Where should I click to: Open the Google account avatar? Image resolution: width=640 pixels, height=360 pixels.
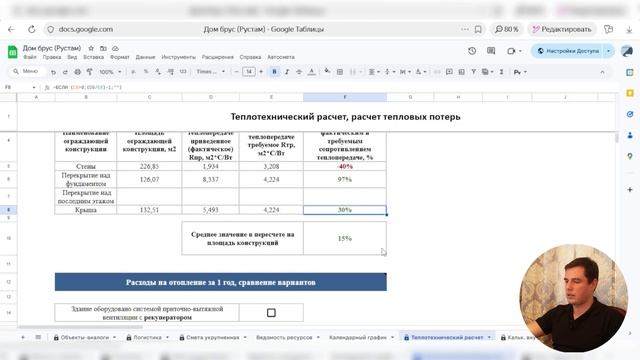627,51
